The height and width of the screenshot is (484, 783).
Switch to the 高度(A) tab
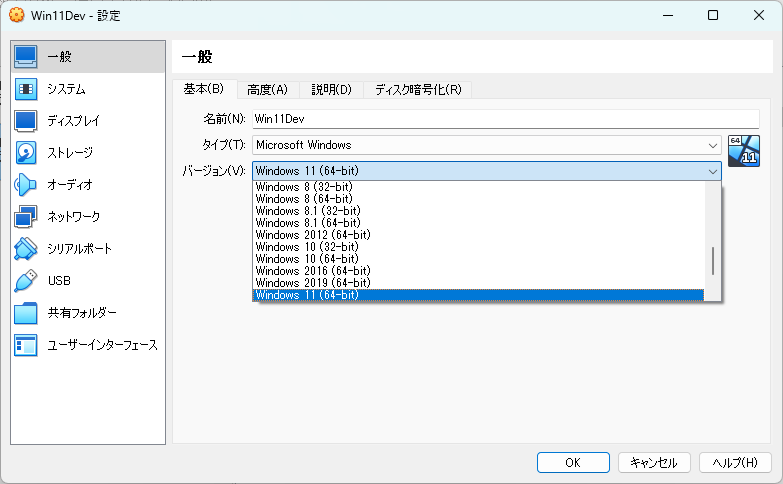(268, 90)
